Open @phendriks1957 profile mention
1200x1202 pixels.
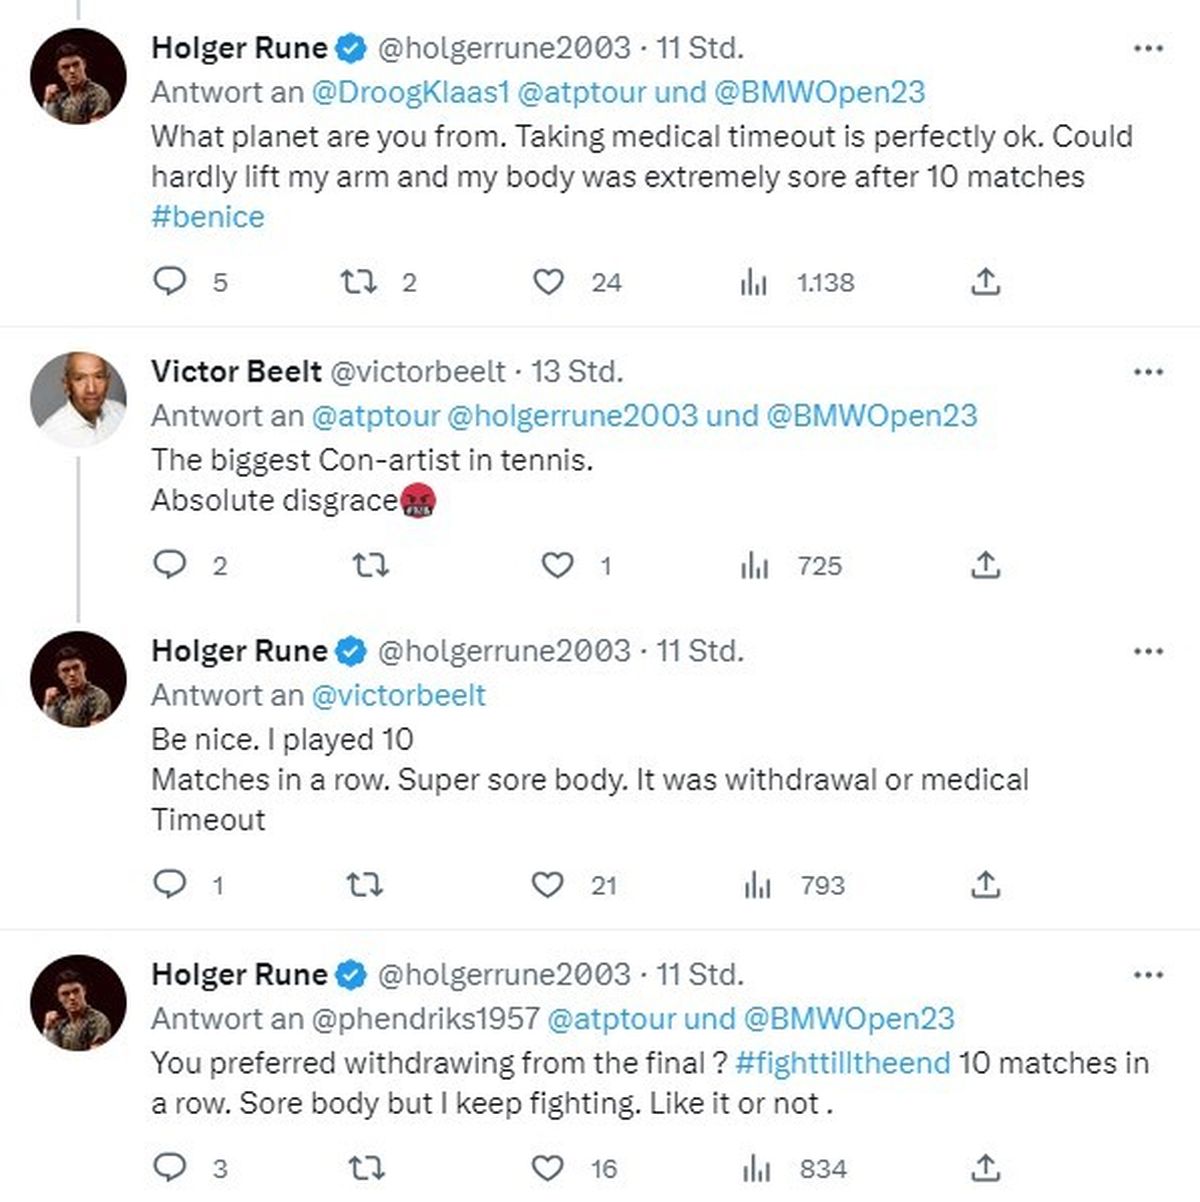pos(426,1018)
